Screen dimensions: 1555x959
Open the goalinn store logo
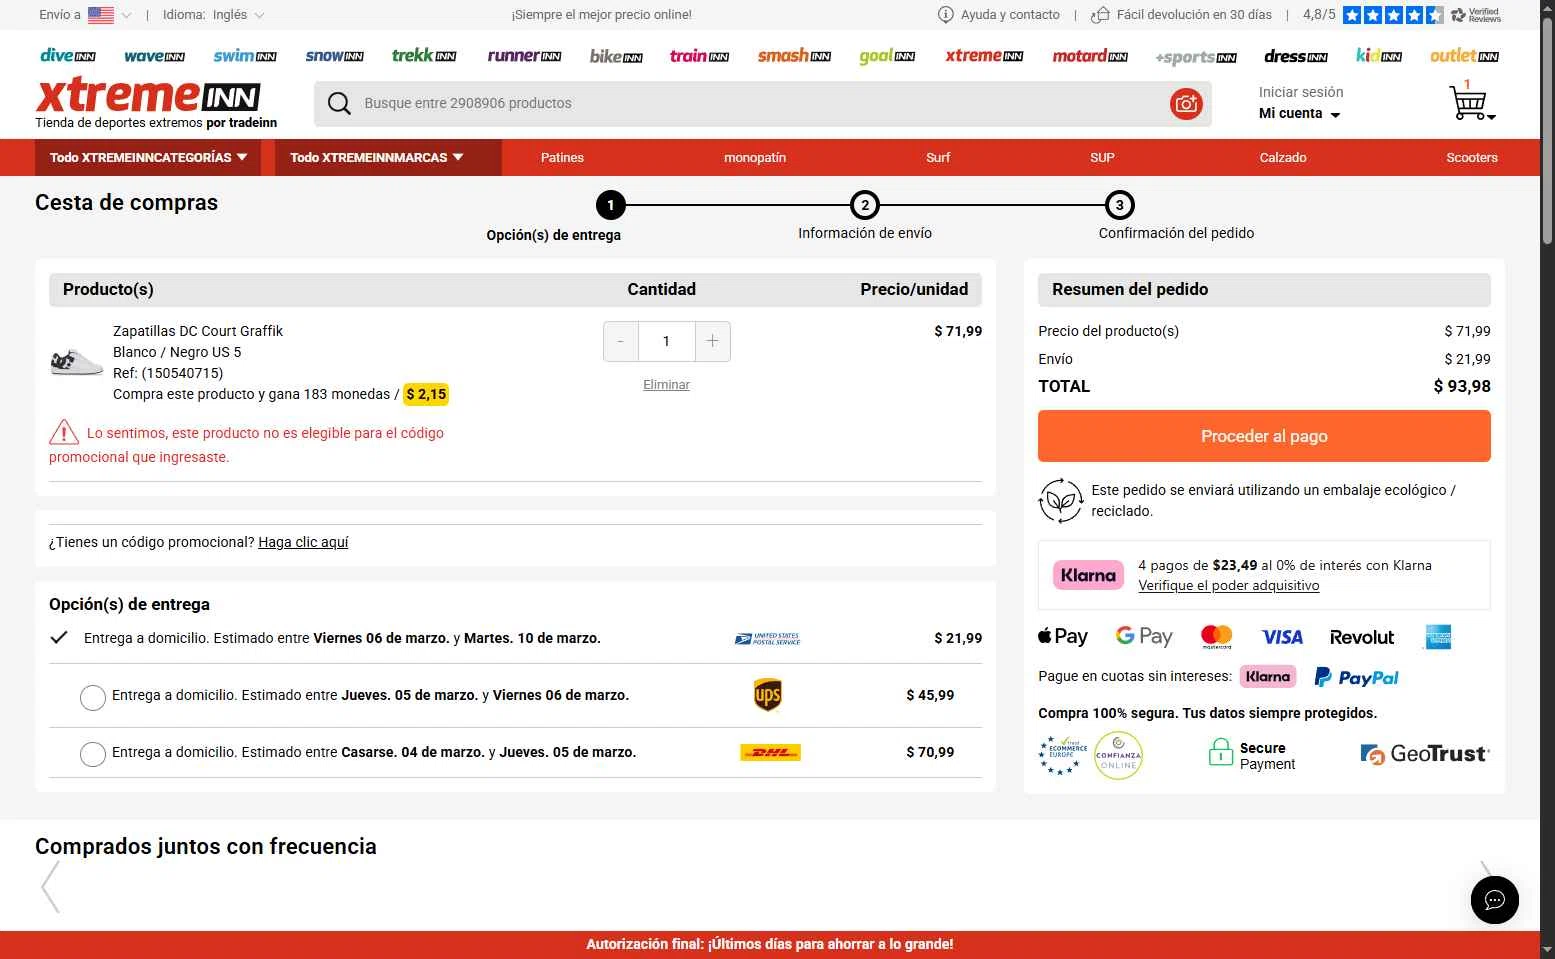pyautogui.click(x=887, y=56)
